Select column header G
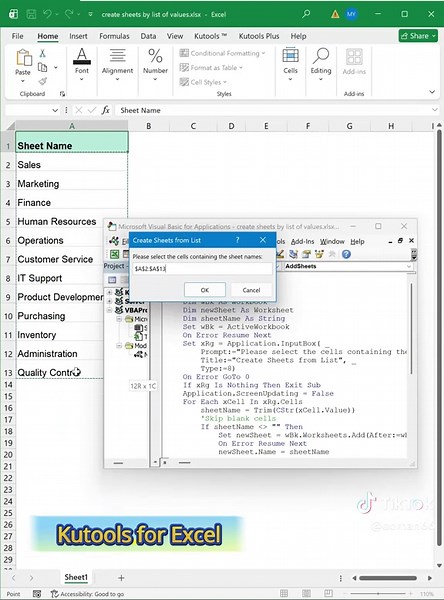Viewport: 444px width, 600px height. 349,126
